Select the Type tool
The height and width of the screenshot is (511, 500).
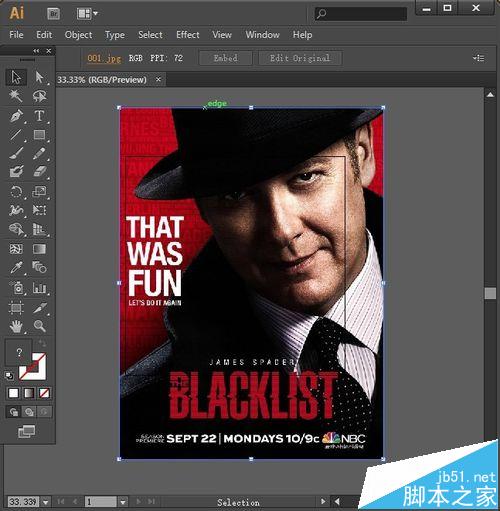[39, 116]
